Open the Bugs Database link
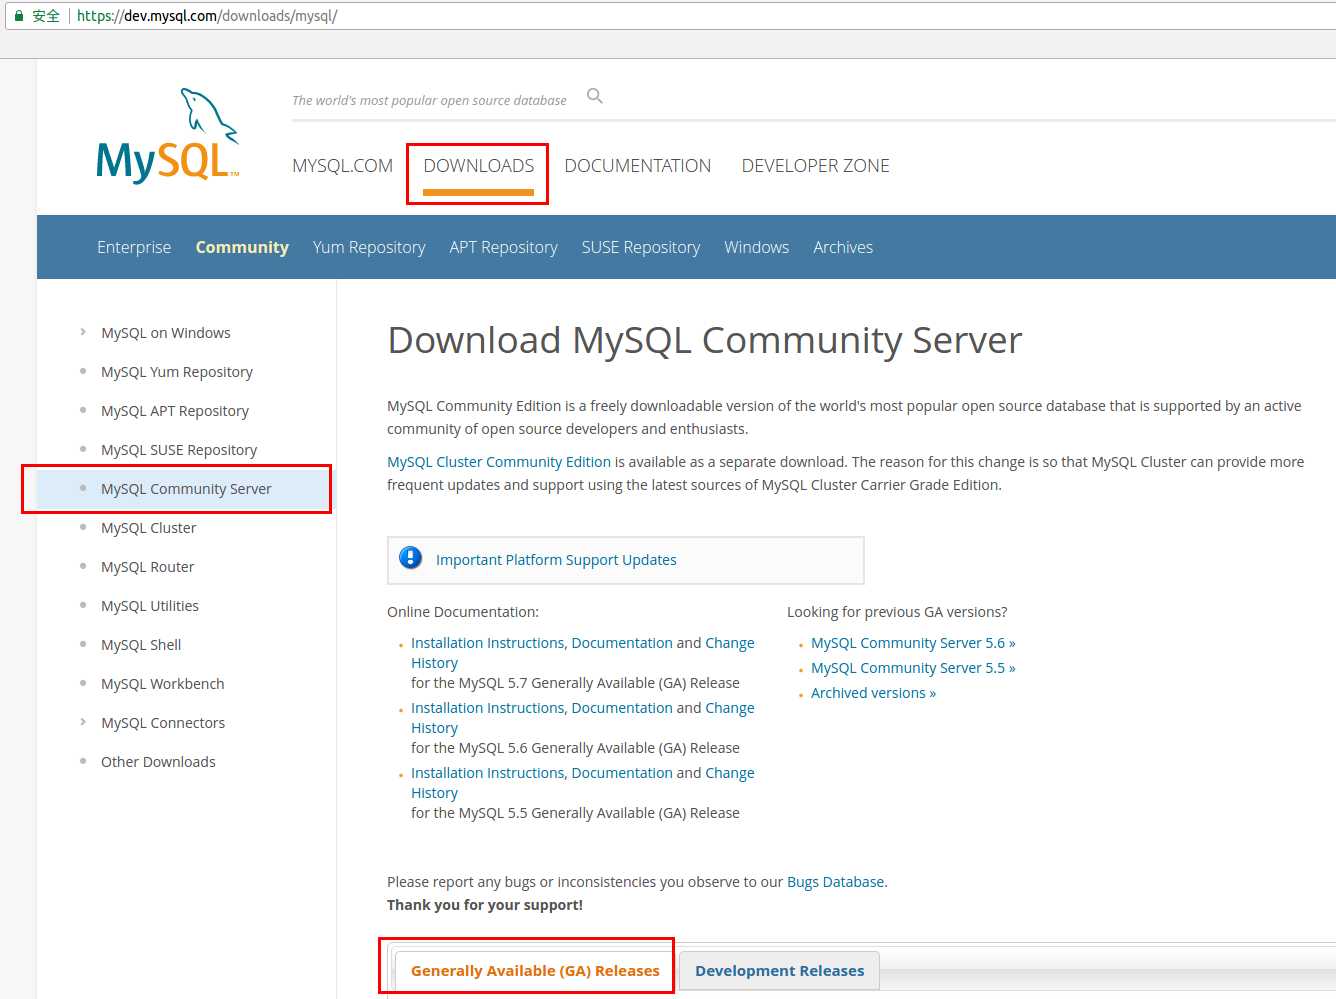This screenshot has height=999, width=1336. (x=836, y=882)
